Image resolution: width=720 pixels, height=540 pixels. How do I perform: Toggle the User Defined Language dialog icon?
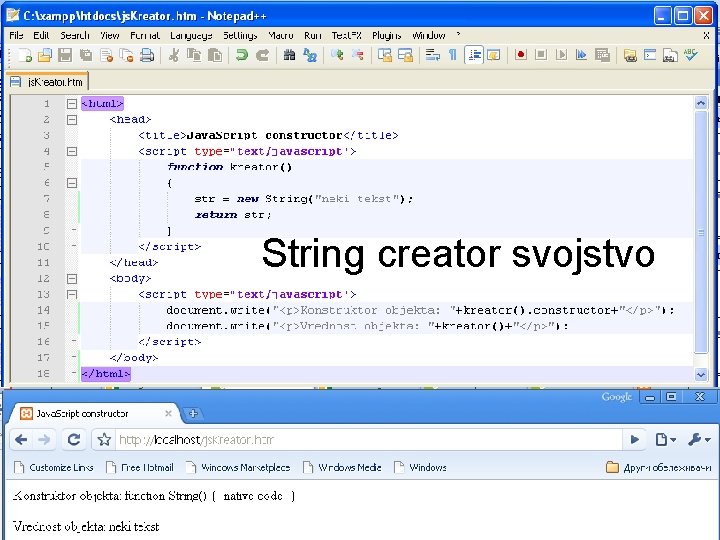click(x=494, y=55)
